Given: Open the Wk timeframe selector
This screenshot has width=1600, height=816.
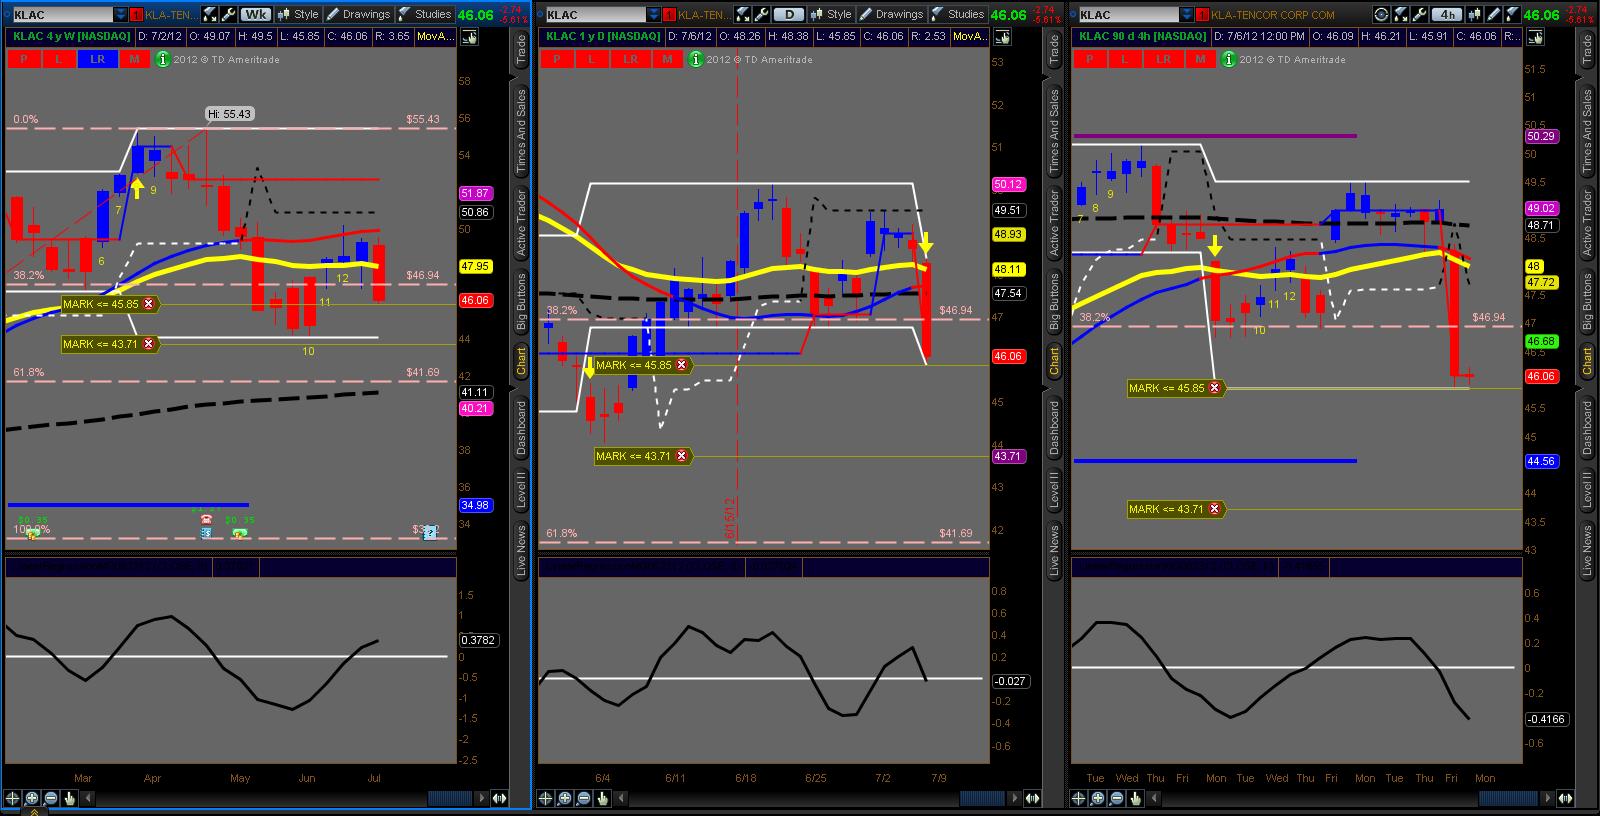Looking at the screenshot, I should [256, 14].
